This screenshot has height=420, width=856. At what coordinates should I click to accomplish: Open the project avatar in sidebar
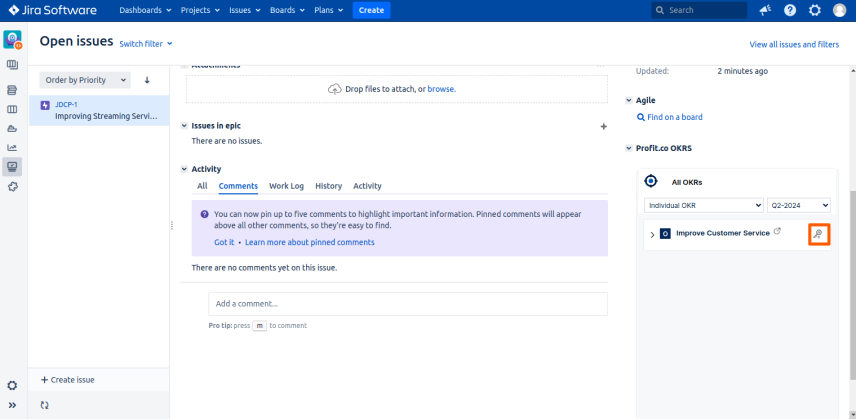pyautogui.click(x=13, y=40)
